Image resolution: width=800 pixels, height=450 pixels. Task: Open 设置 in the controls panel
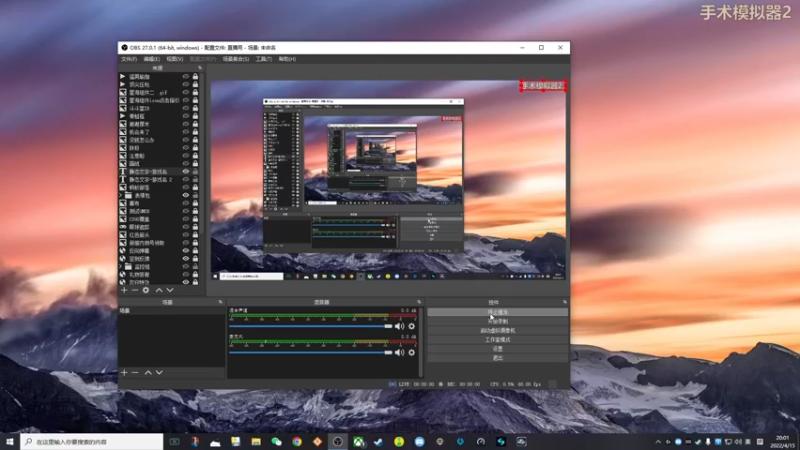click(497, 349)
